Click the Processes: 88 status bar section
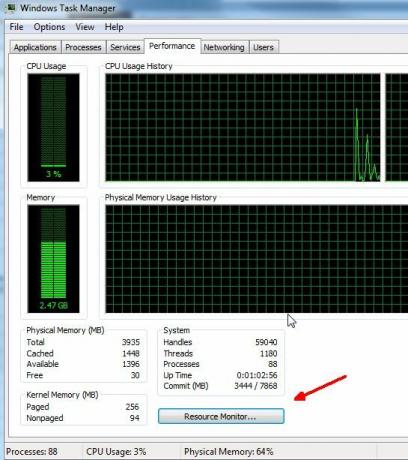Screen dimensions: 408x460 pos(32,452)
